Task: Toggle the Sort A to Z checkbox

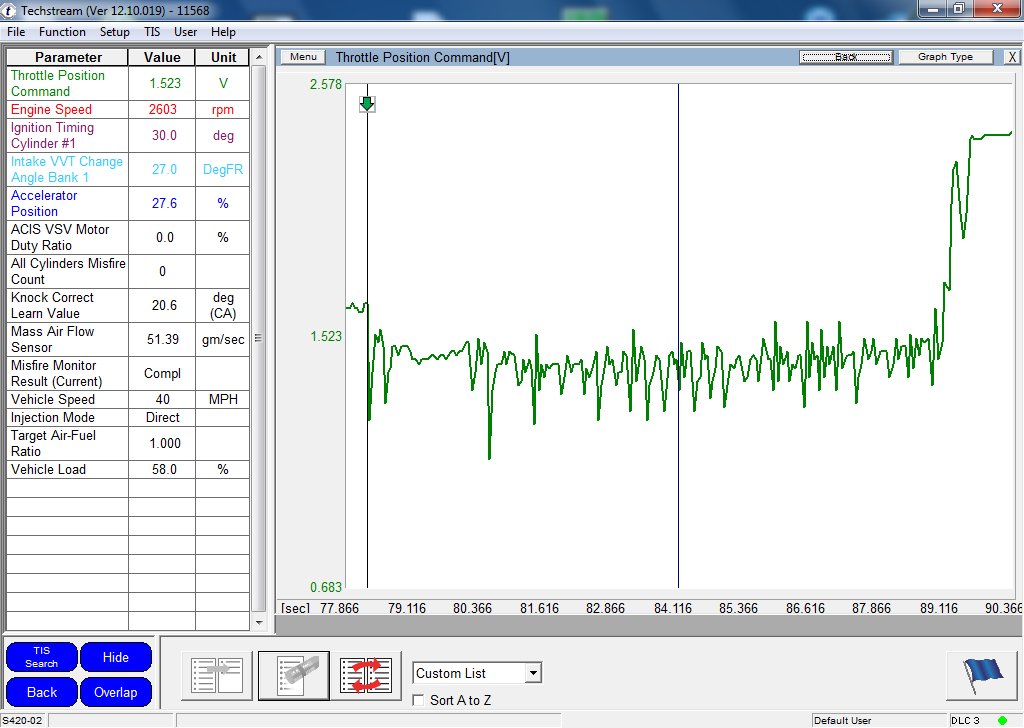Action: [x=418, y=700]
